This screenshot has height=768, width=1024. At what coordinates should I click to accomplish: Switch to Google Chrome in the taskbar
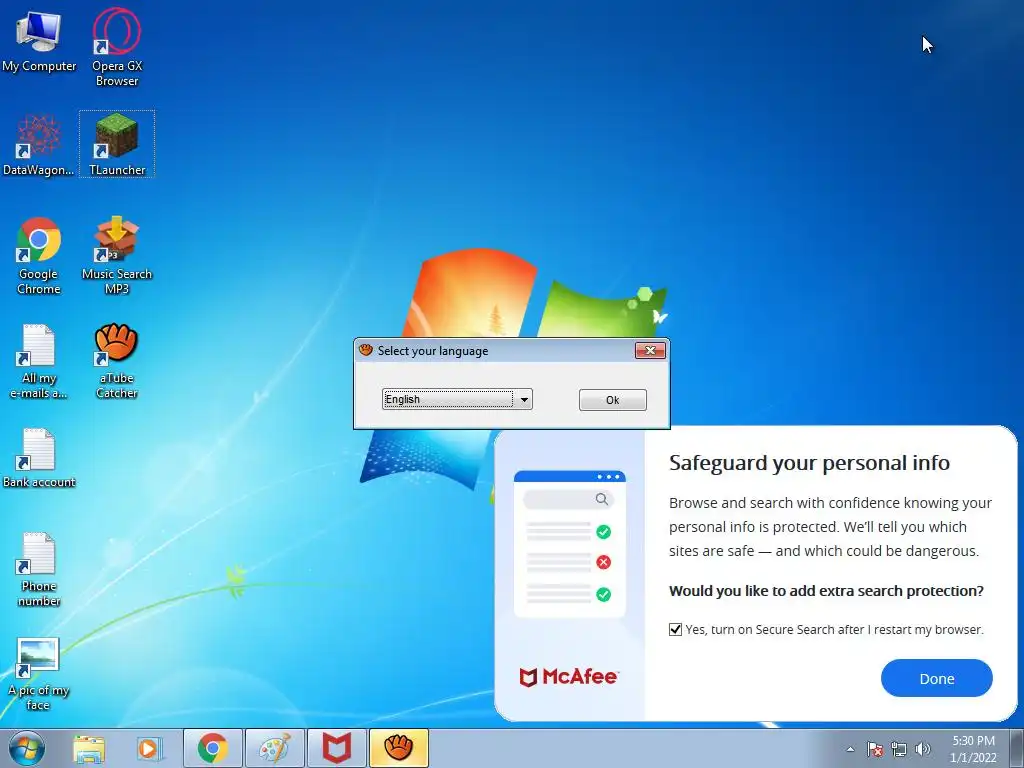(x=212, y=748)
